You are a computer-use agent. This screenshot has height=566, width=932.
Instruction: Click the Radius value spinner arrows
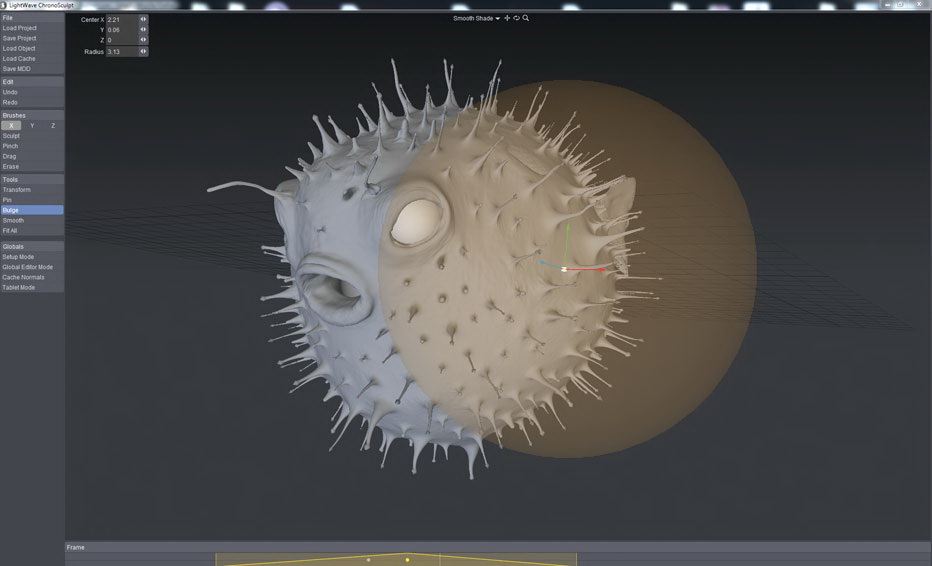143,51
